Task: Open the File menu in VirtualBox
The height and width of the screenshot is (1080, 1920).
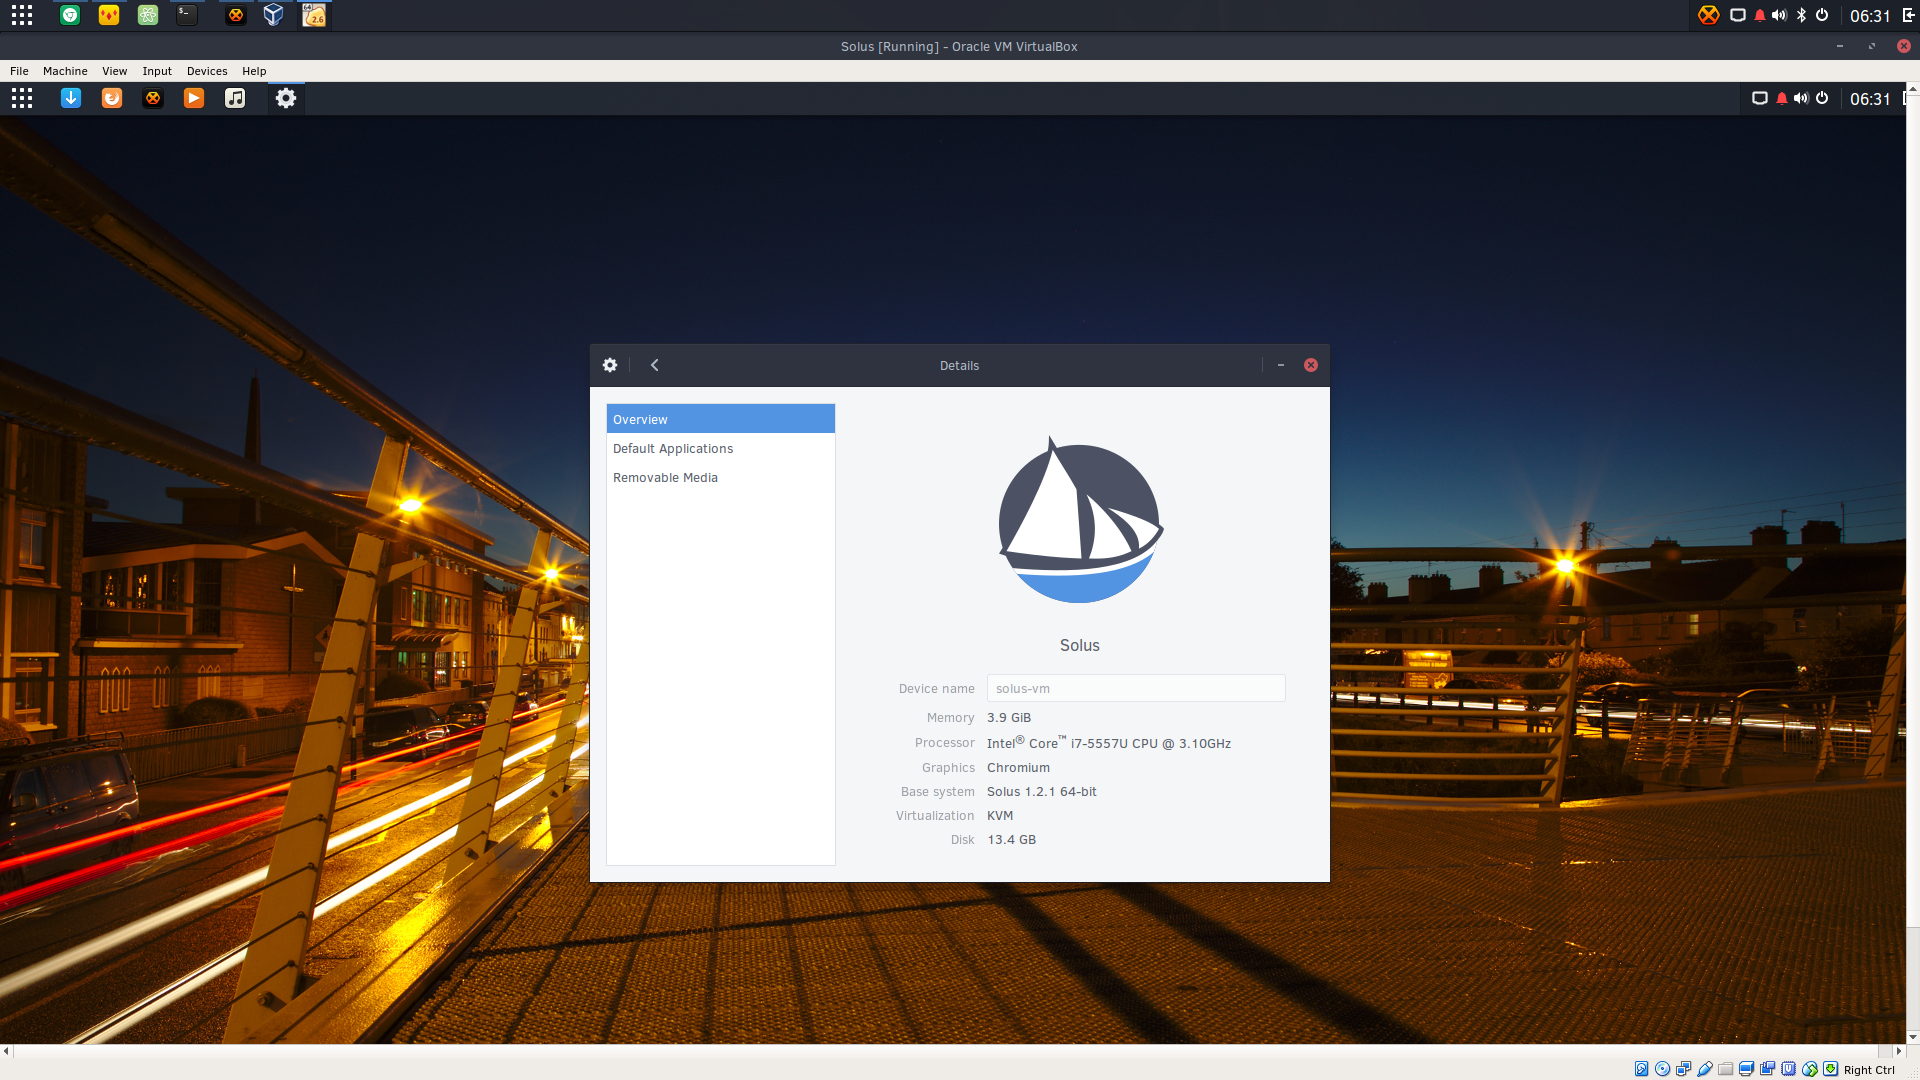Action: (19, 71)
